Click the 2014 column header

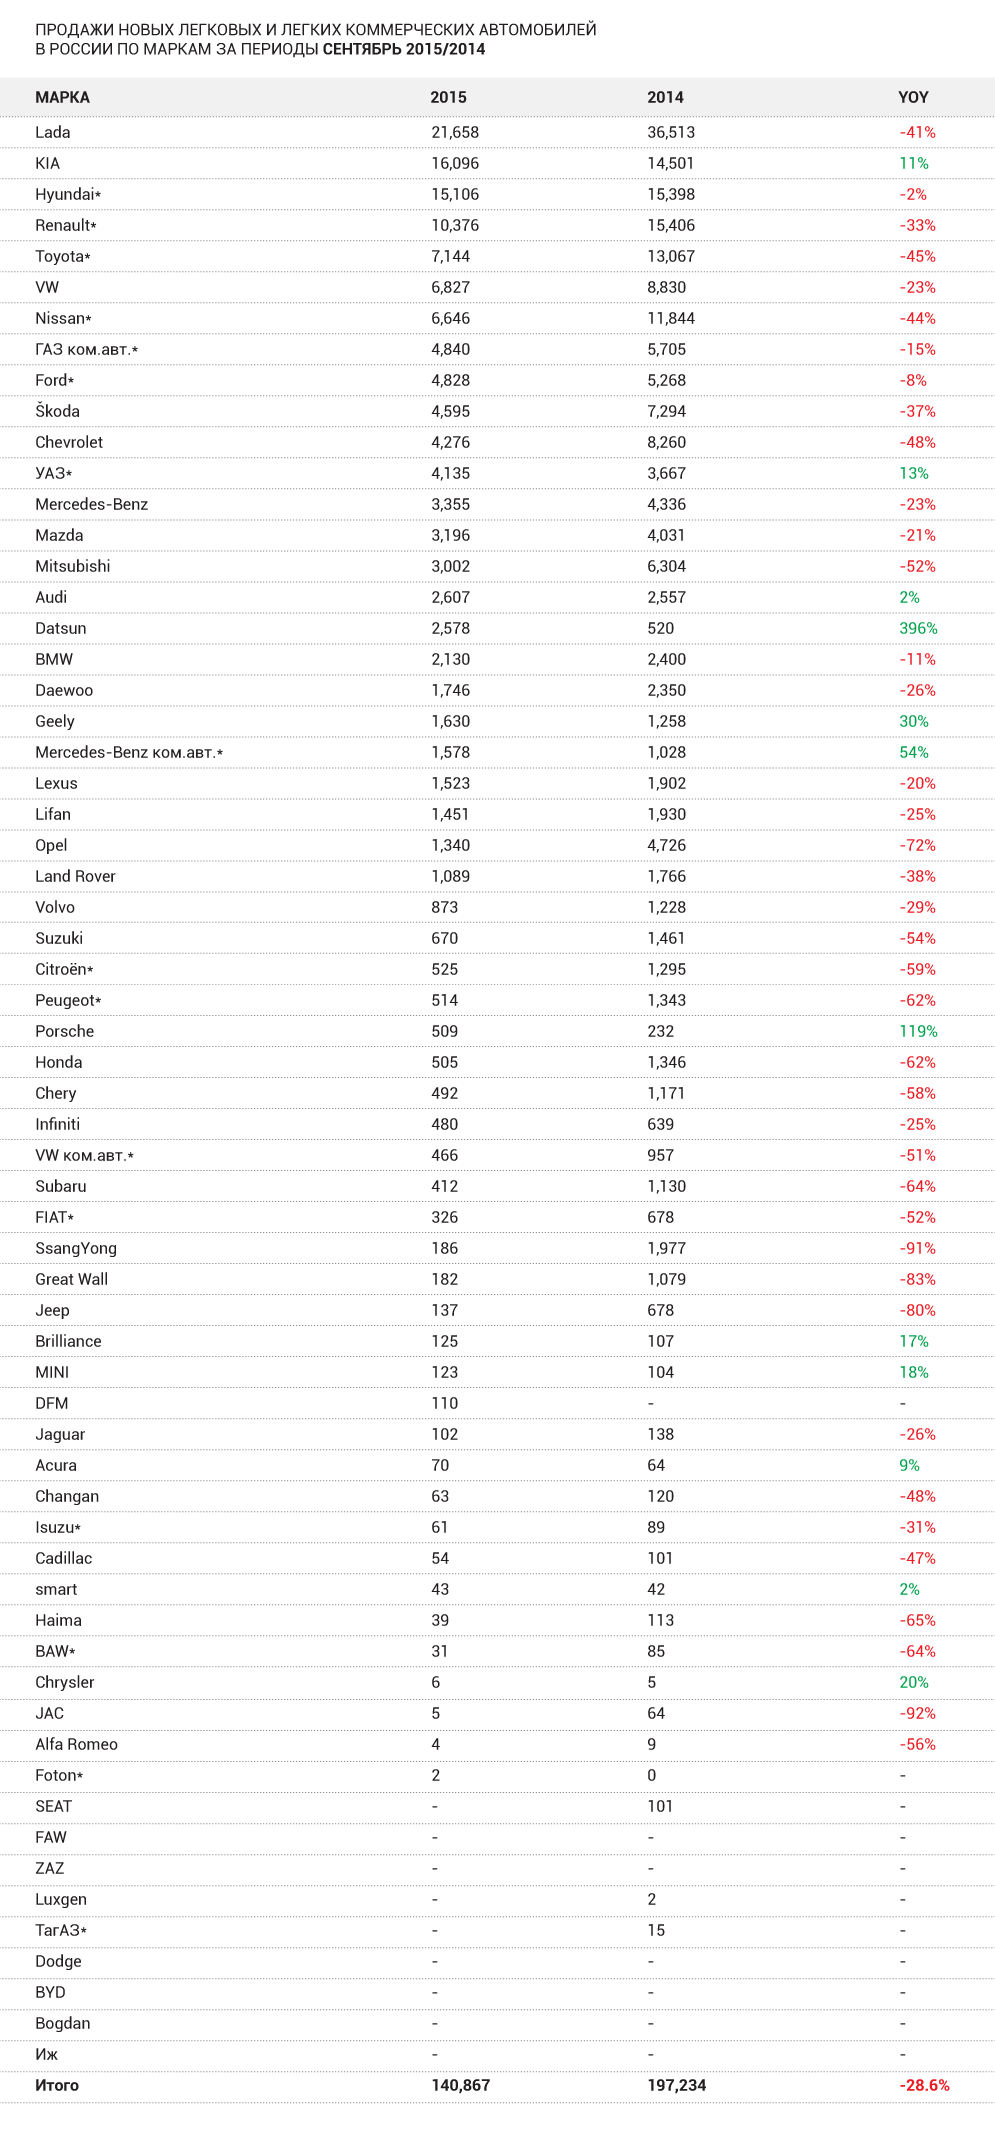(x=665, y=97)
